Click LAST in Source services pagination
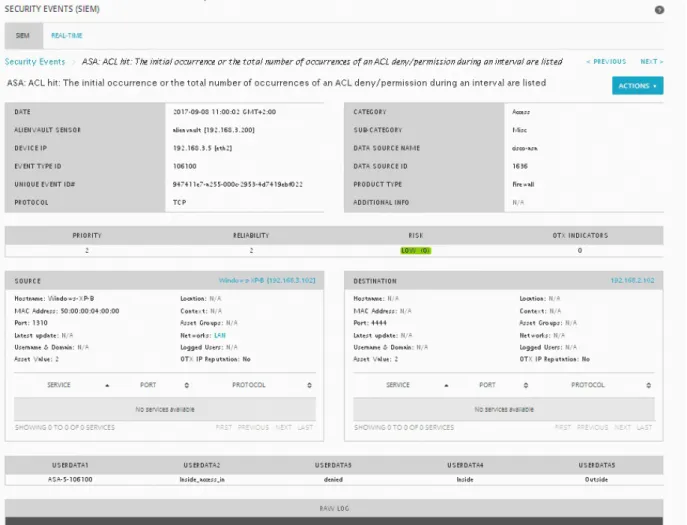This screenshot has width=687, height=525. click(x=305, y=427)
